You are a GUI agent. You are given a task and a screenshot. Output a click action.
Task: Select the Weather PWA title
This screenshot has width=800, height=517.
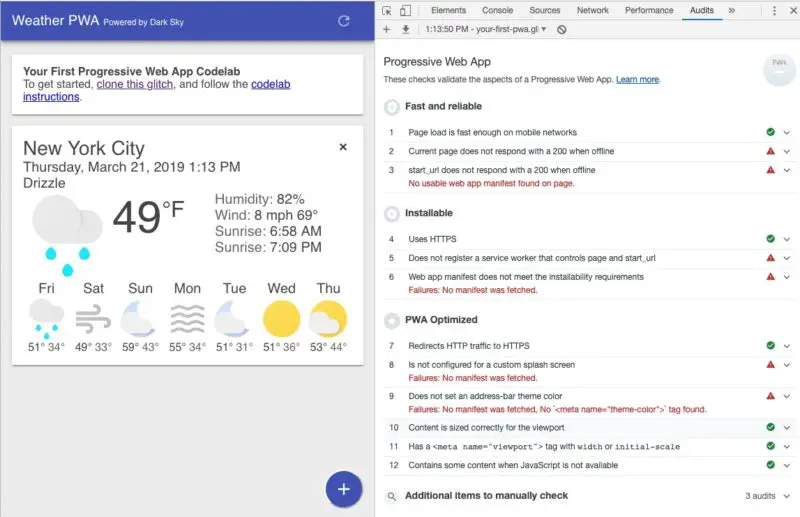tap(55, 20)
